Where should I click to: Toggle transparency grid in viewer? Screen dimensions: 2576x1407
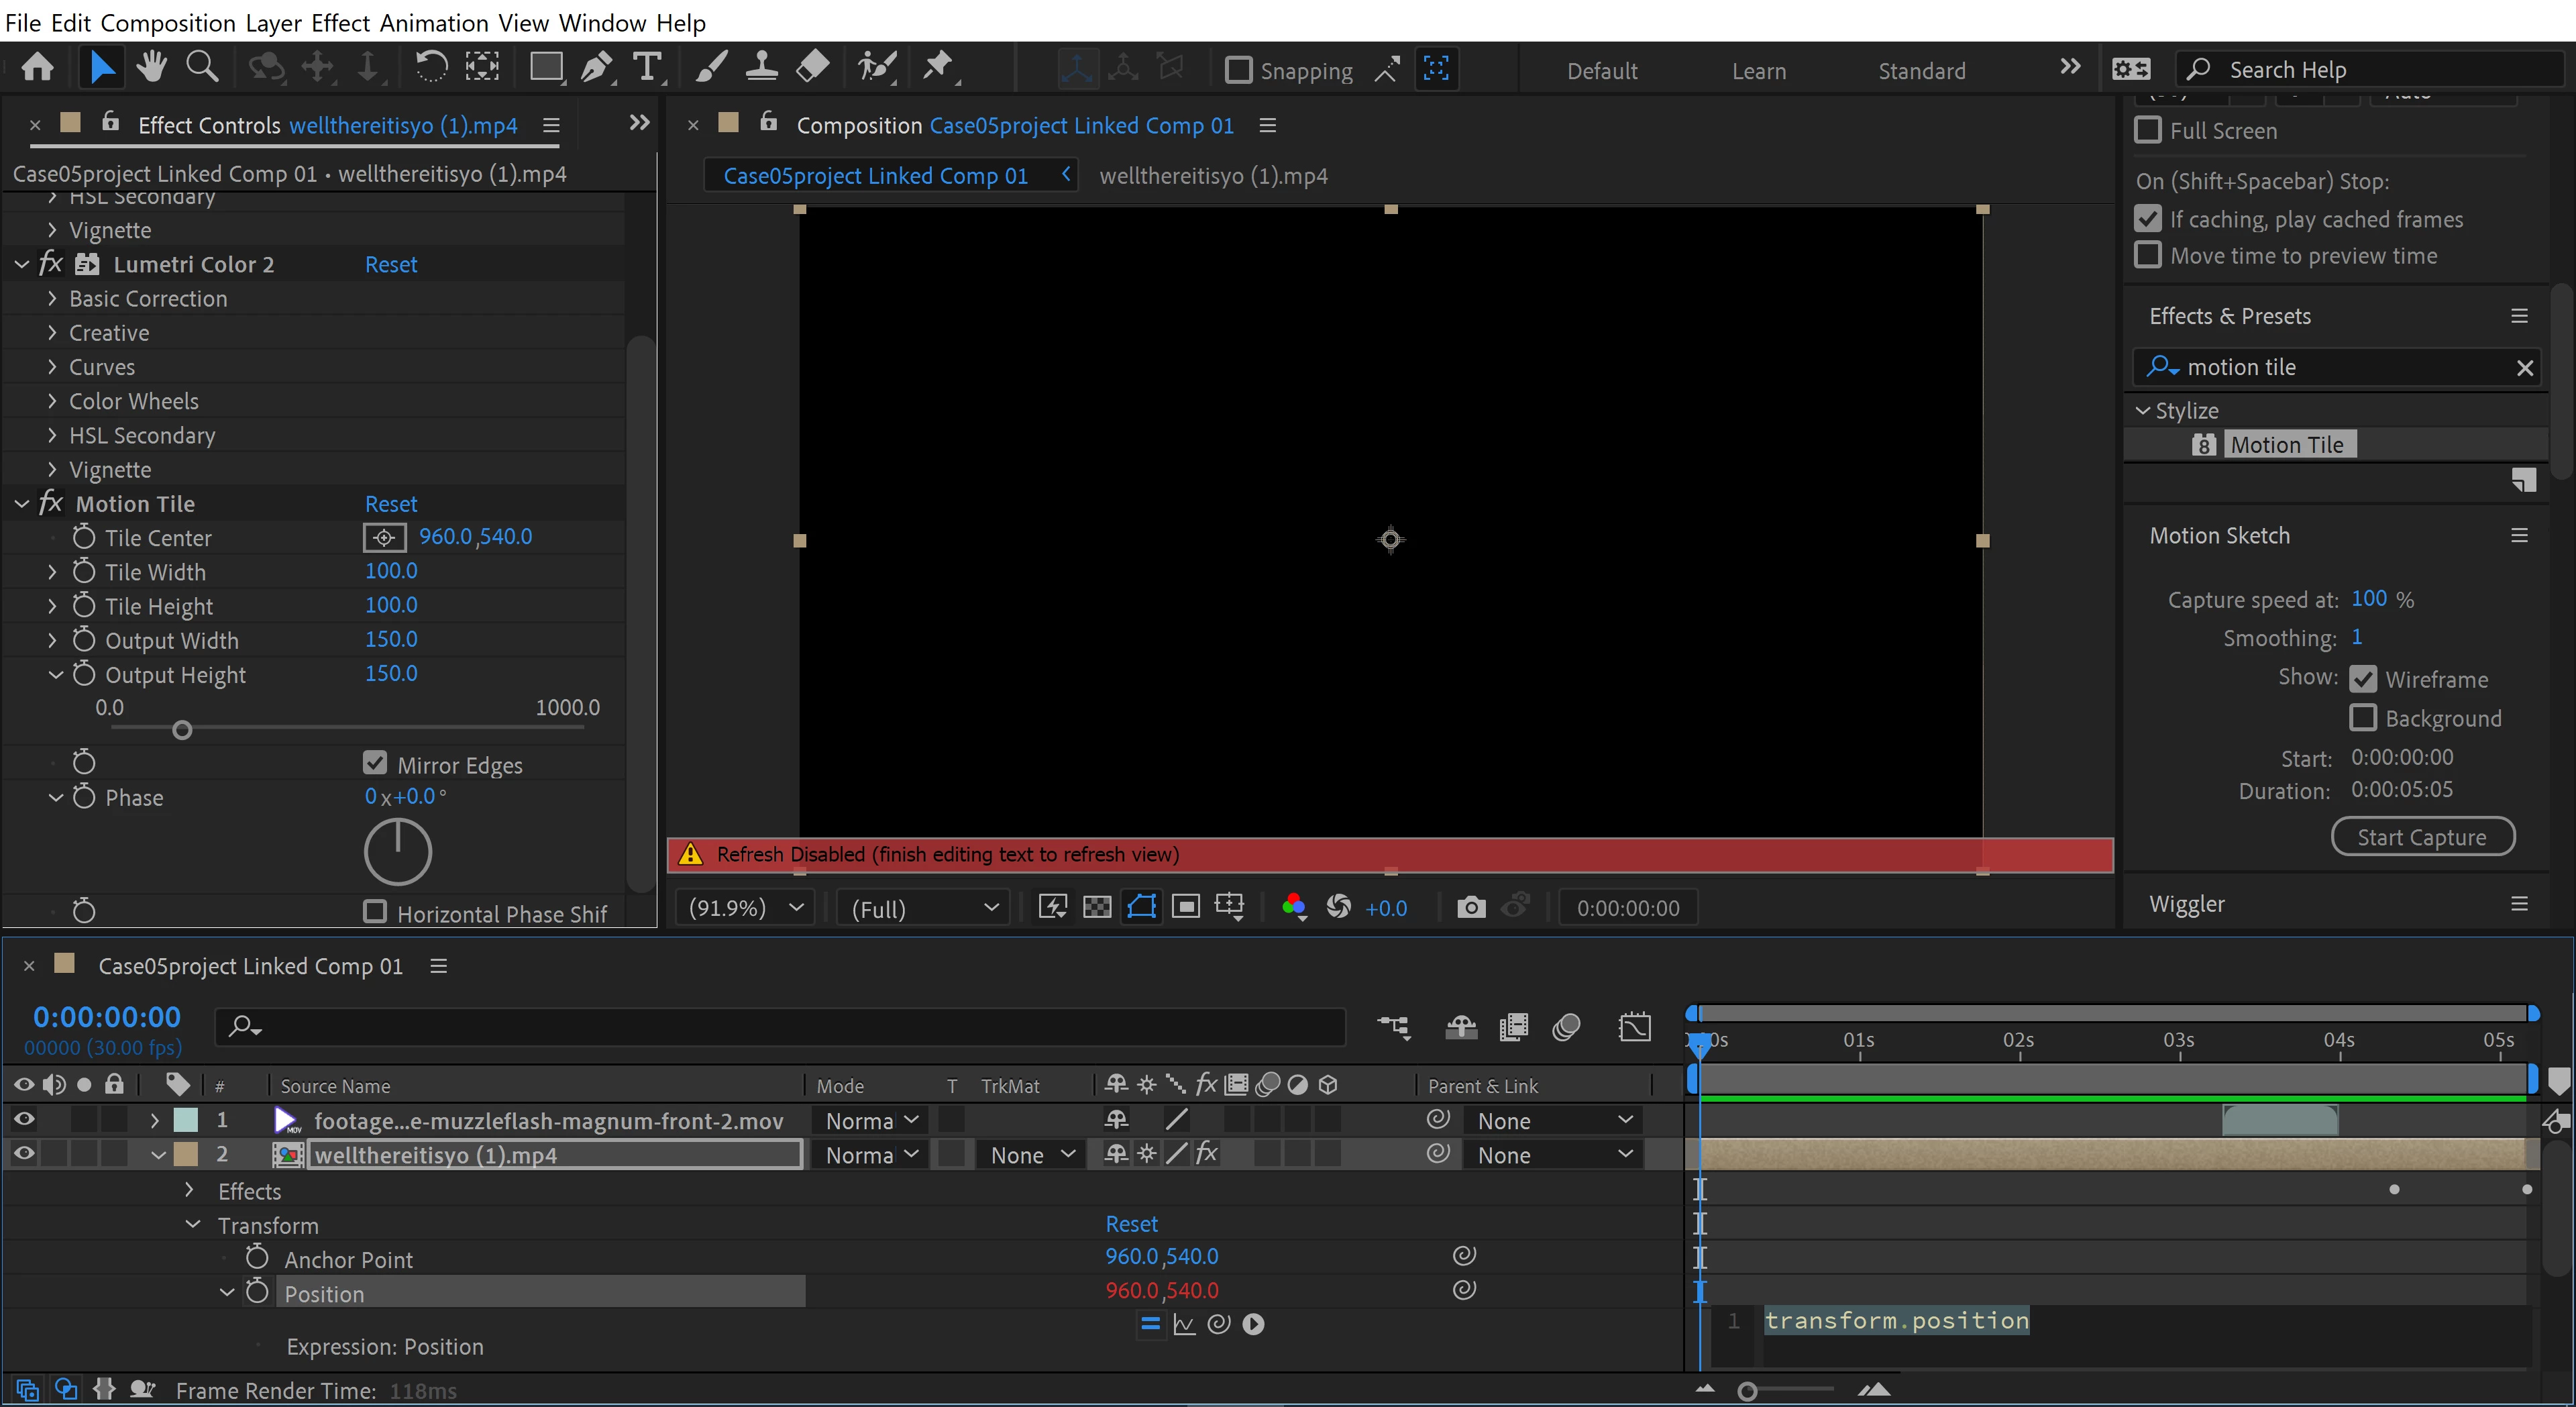click(1097, 907)
